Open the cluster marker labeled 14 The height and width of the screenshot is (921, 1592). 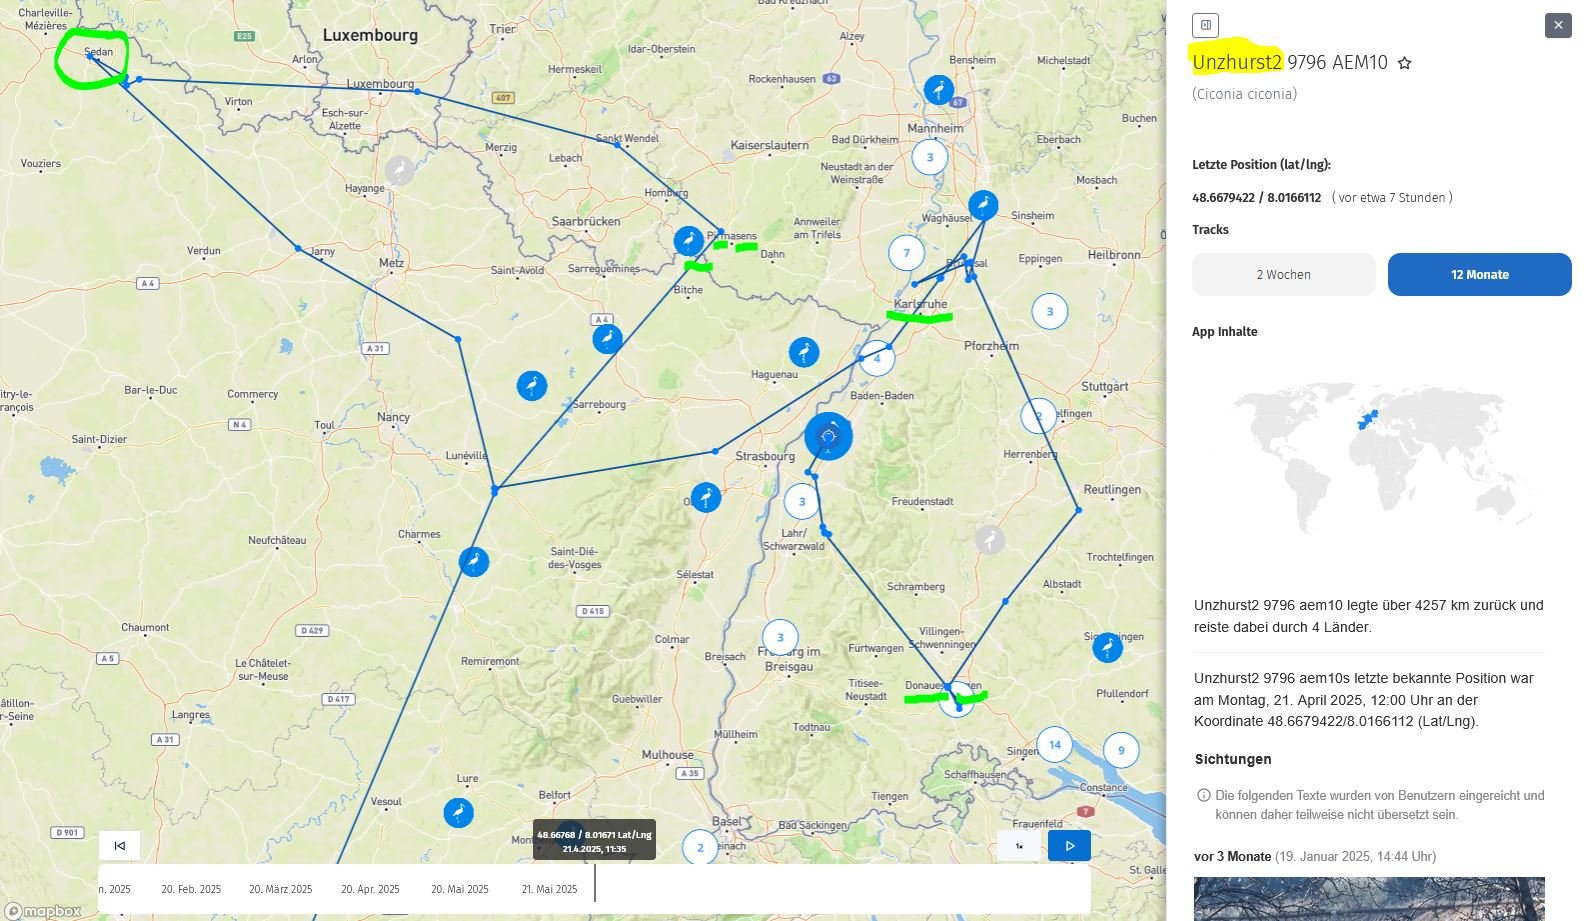(x=1054, y=744)
